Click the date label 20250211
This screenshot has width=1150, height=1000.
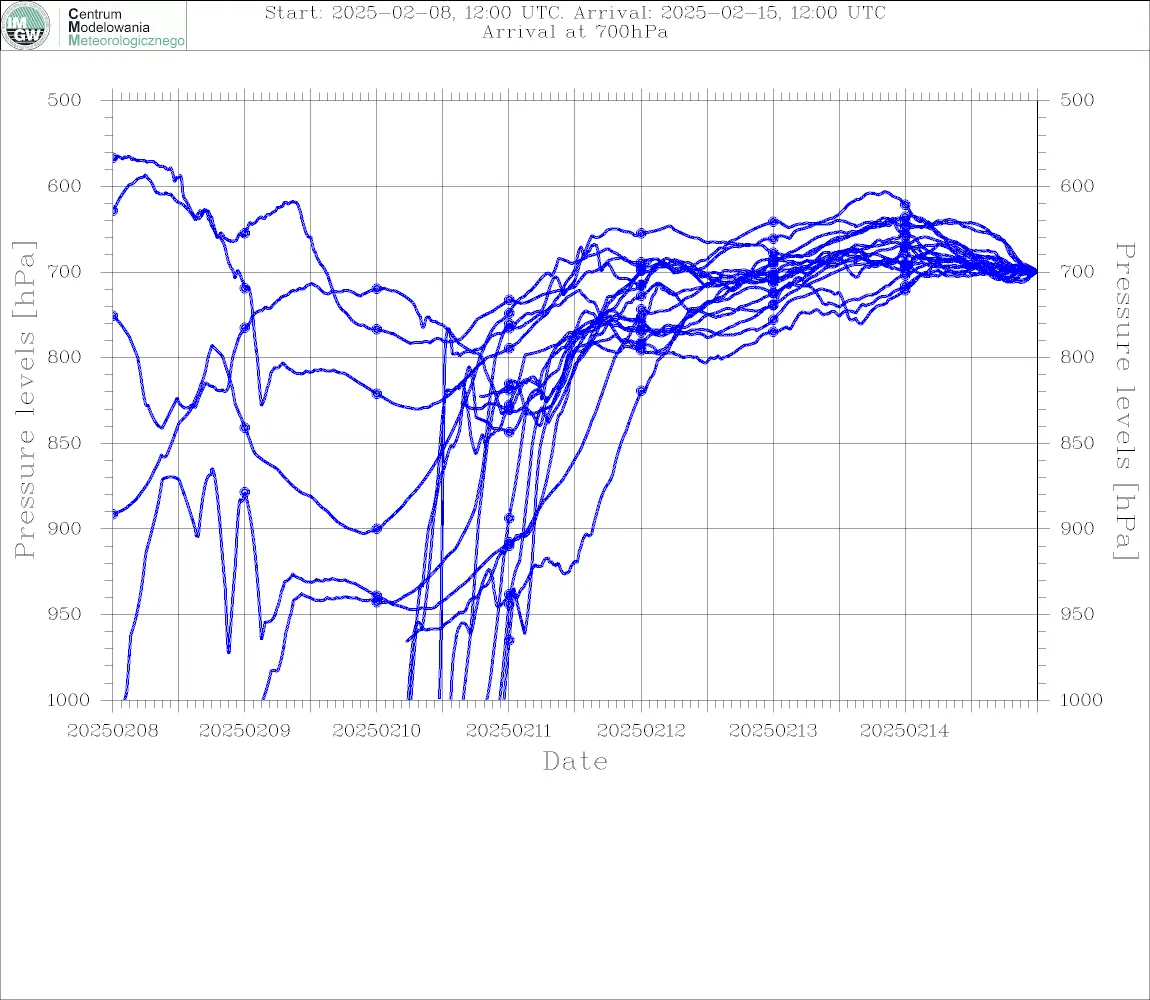coord(508,731)
